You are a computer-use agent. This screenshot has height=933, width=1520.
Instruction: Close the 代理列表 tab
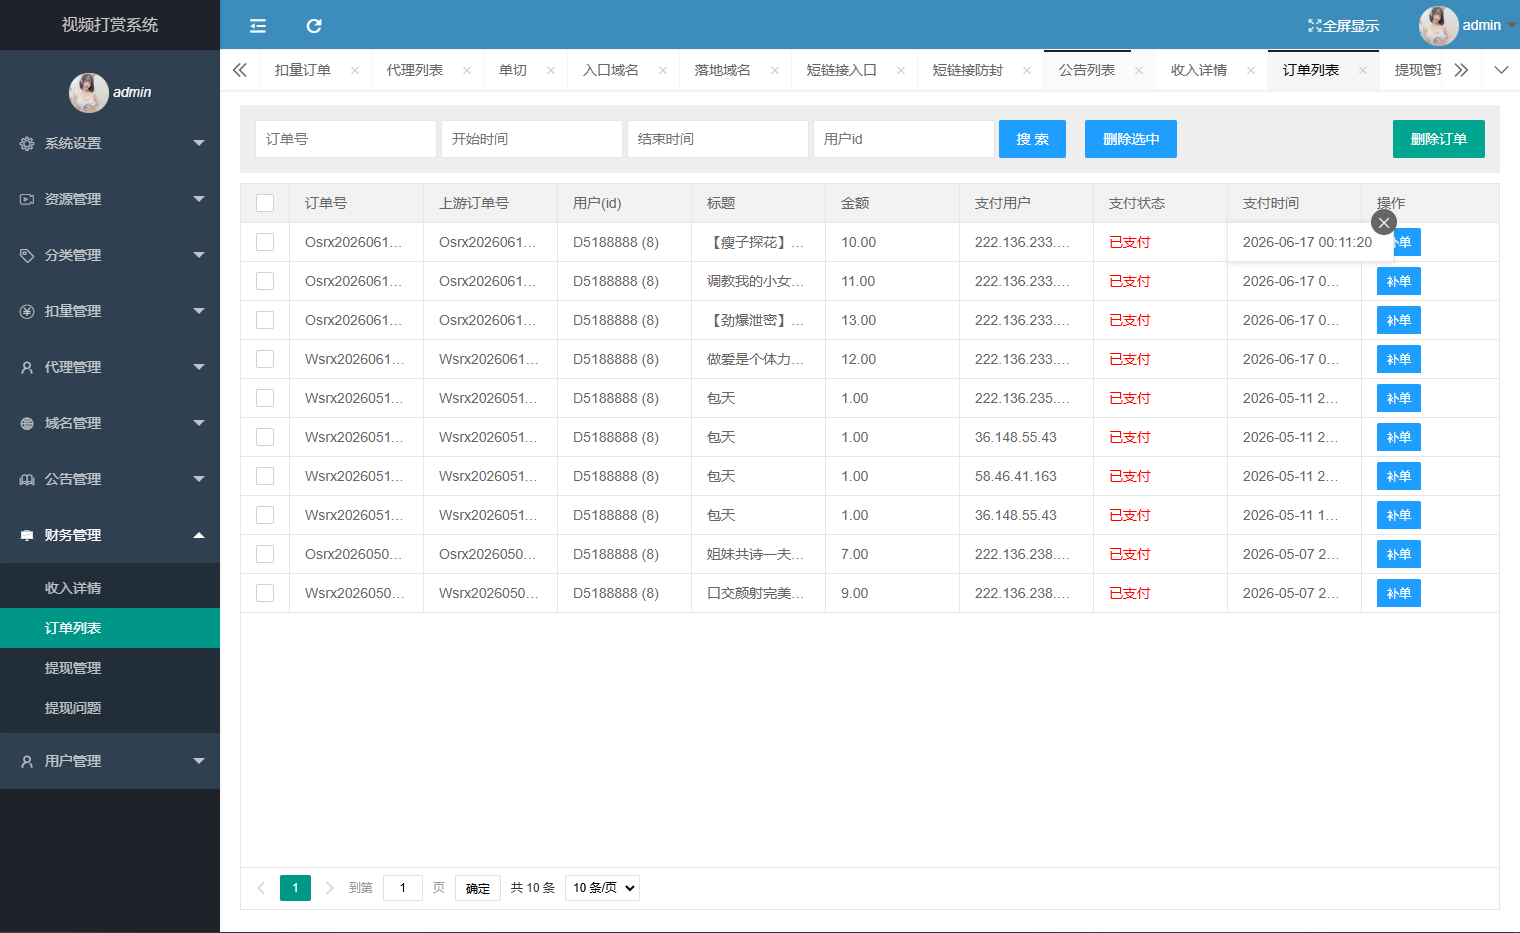pyautogui.click(x=467, y=70)
